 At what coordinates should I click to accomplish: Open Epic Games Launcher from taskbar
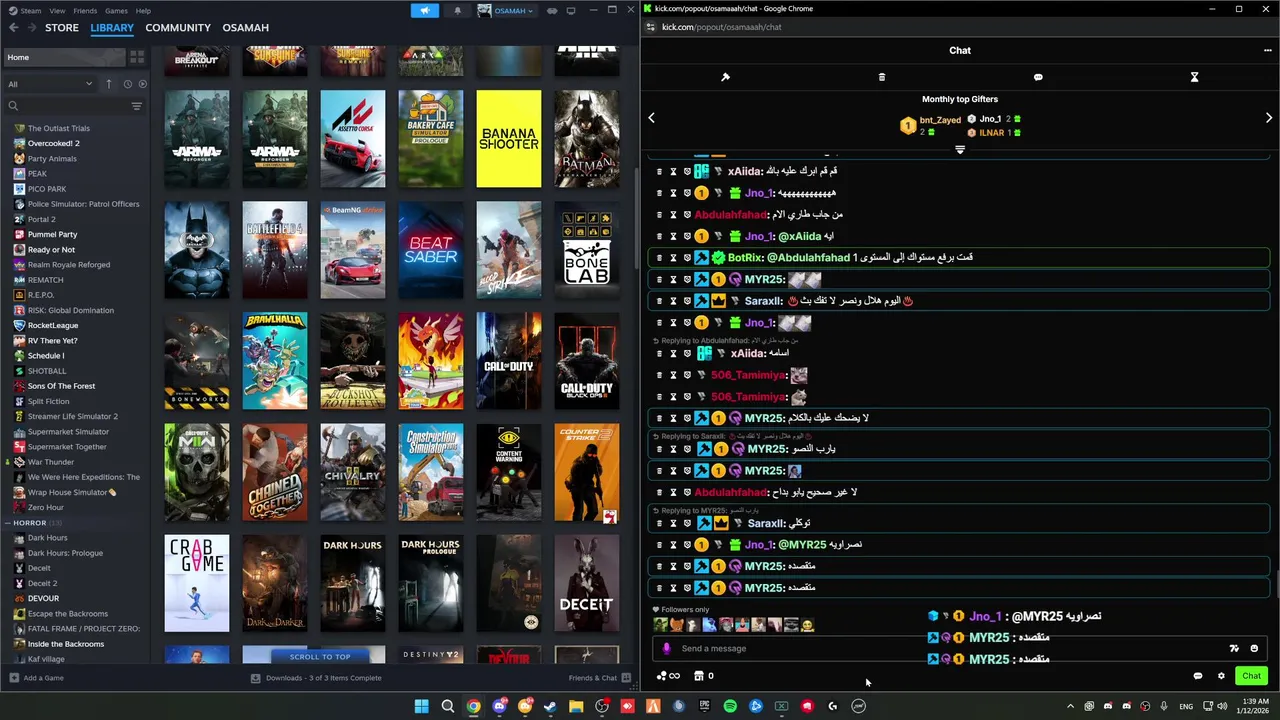pos(704,706)
